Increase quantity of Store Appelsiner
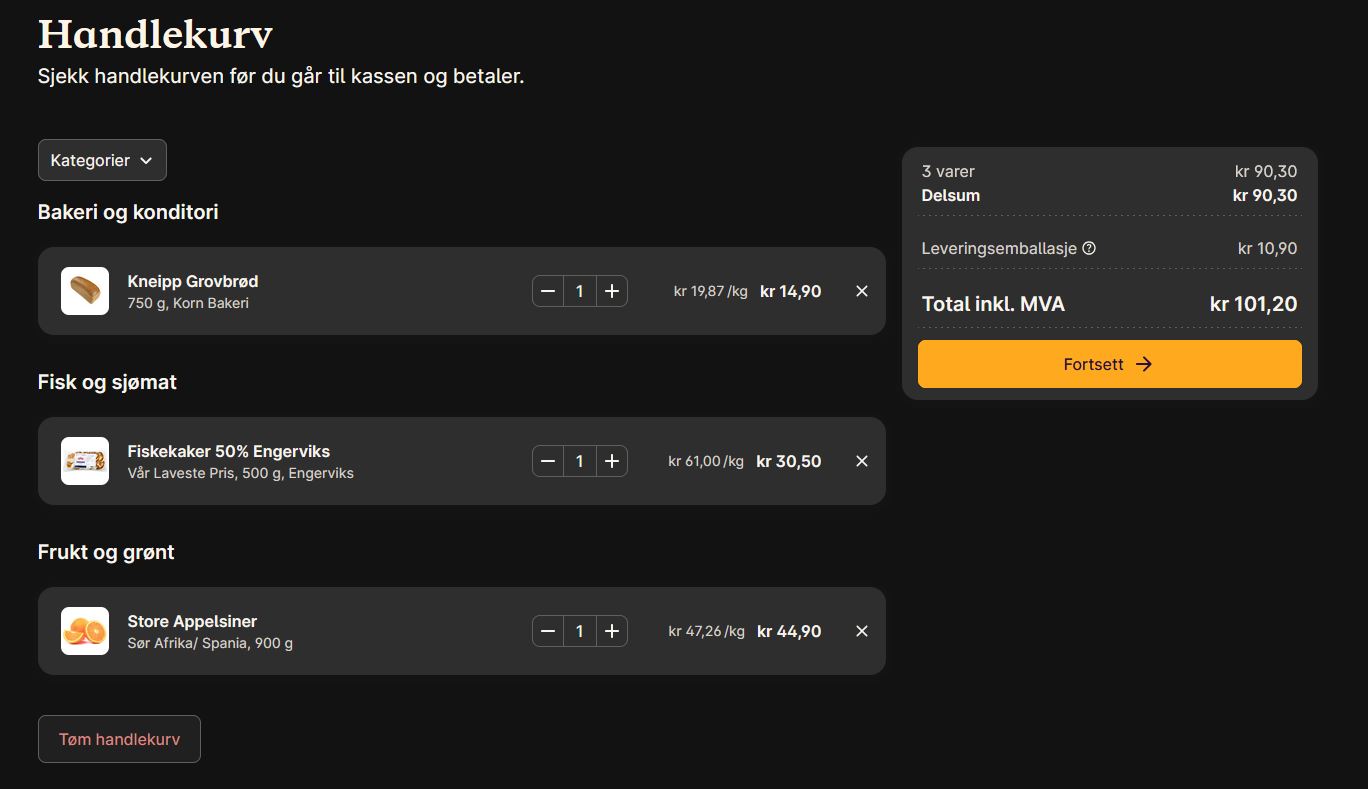The height and width of the screenshot is (789, 1368). (x=612, y=631)
